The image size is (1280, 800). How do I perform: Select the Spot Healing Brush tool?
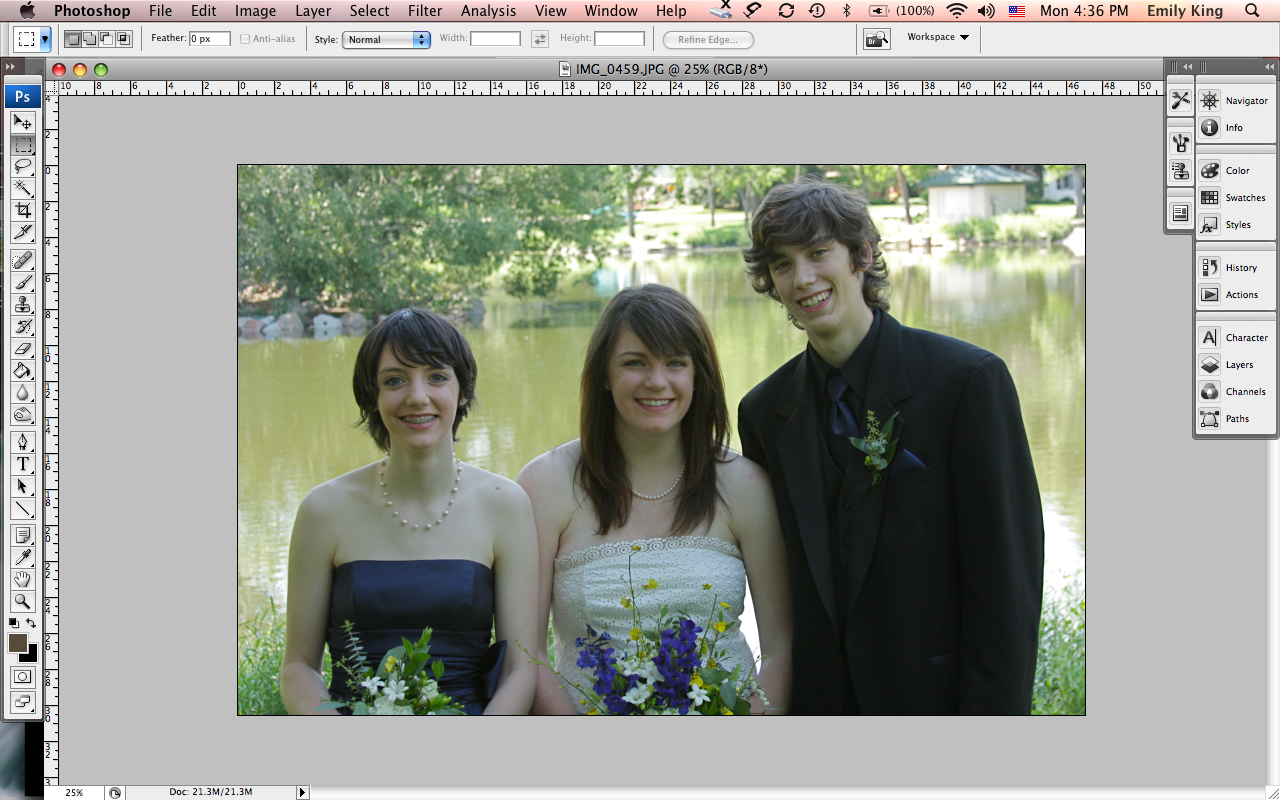22,260
